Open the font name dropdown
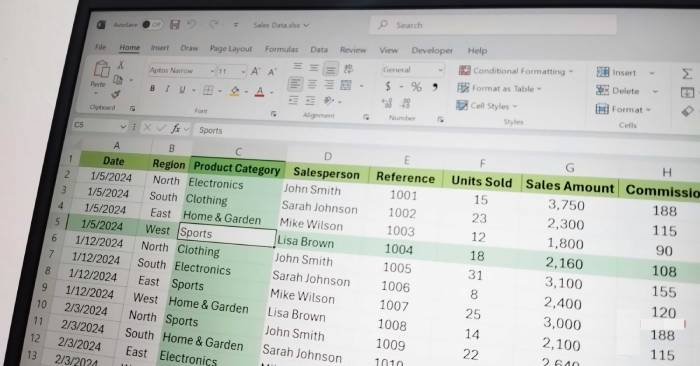Screen dimensions: 700x366 click(212, 71)
